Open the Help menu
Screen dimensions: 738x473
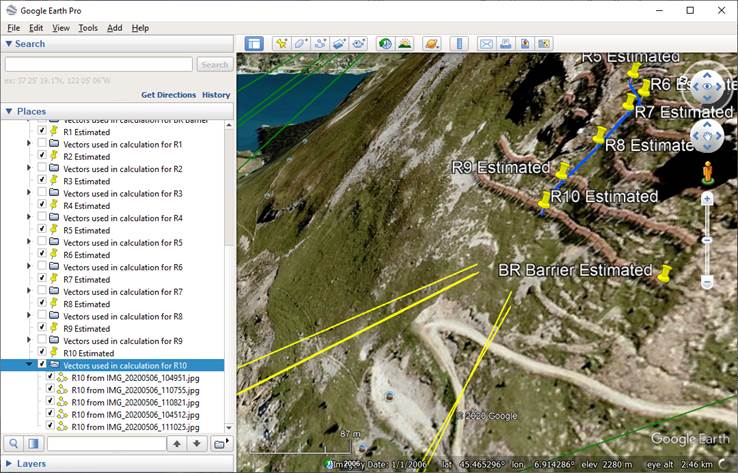tap(140, 28)
